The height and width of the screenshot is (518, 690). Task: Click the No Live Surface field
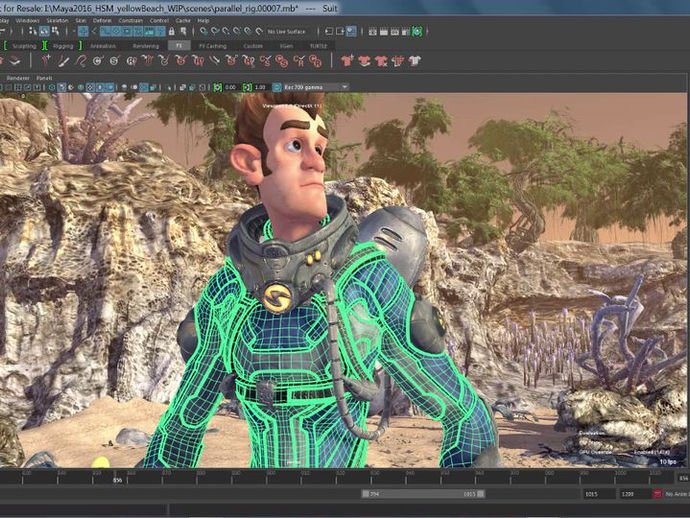(286, 31)
